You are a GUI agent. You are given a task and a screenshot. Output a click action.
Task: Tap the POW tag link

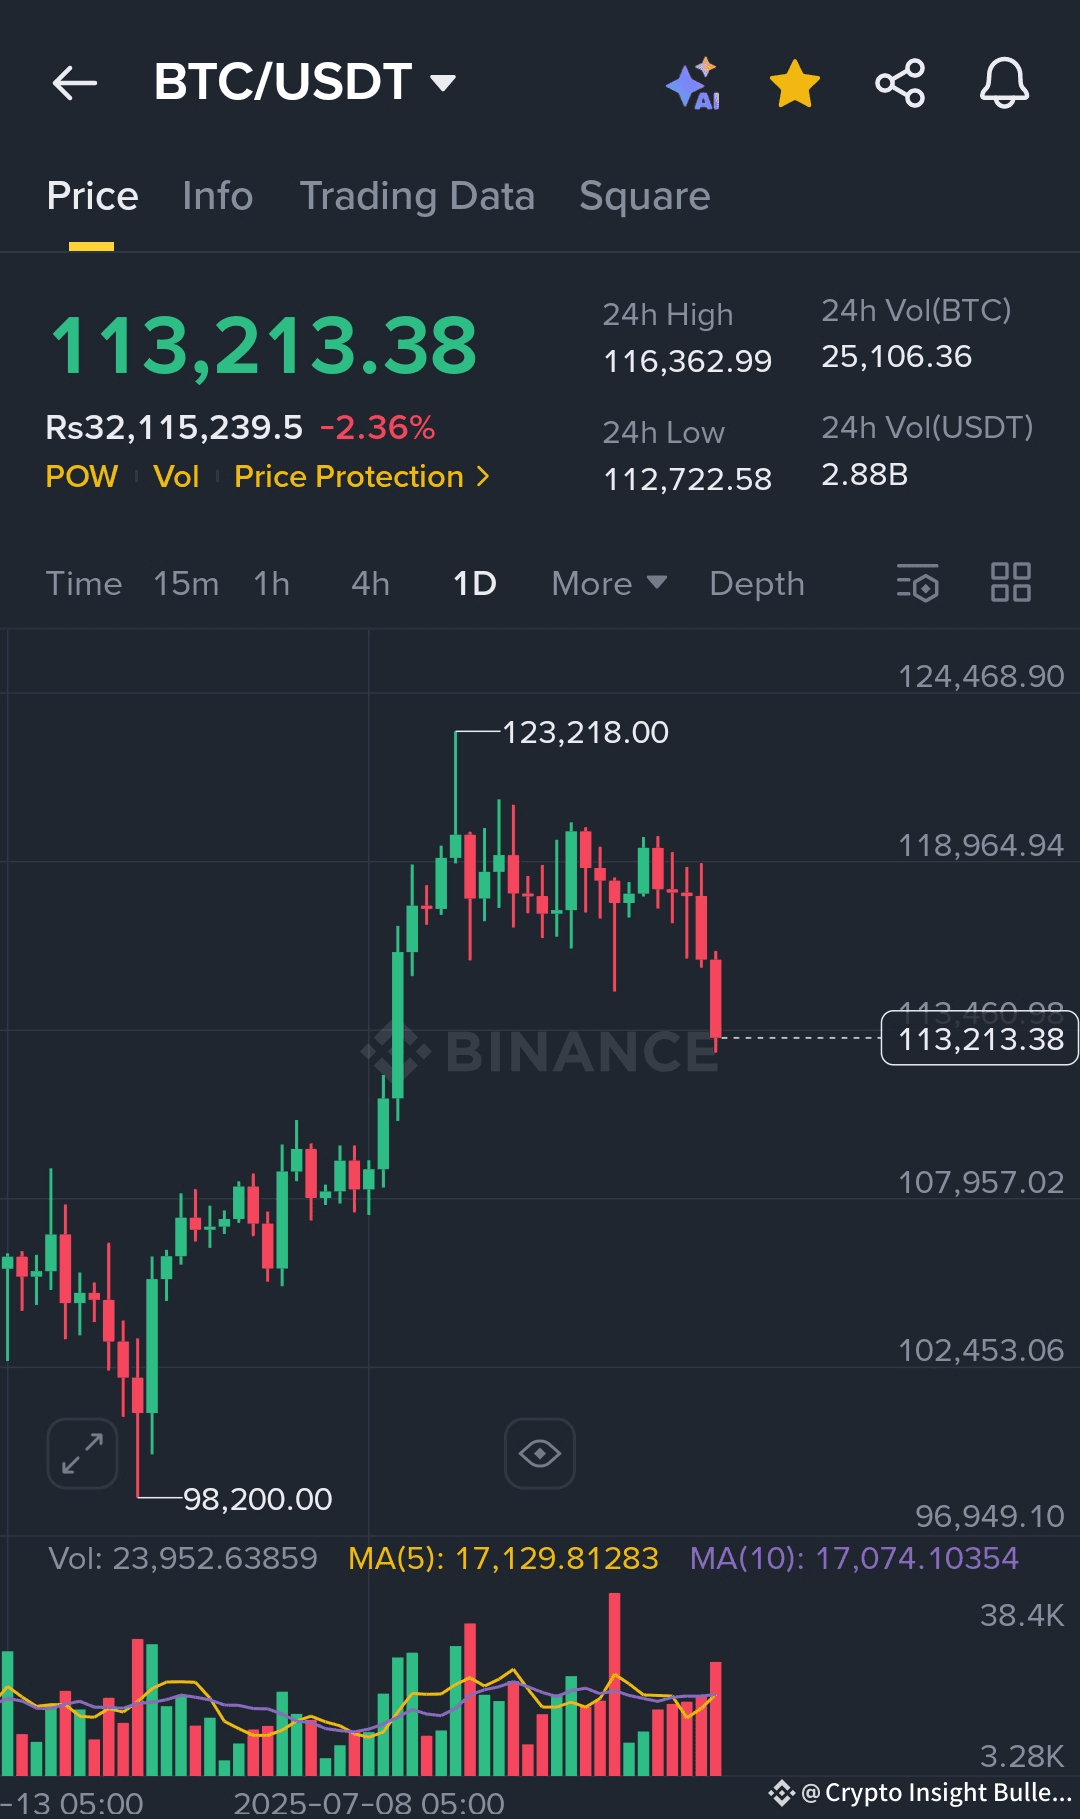(82, 477)
